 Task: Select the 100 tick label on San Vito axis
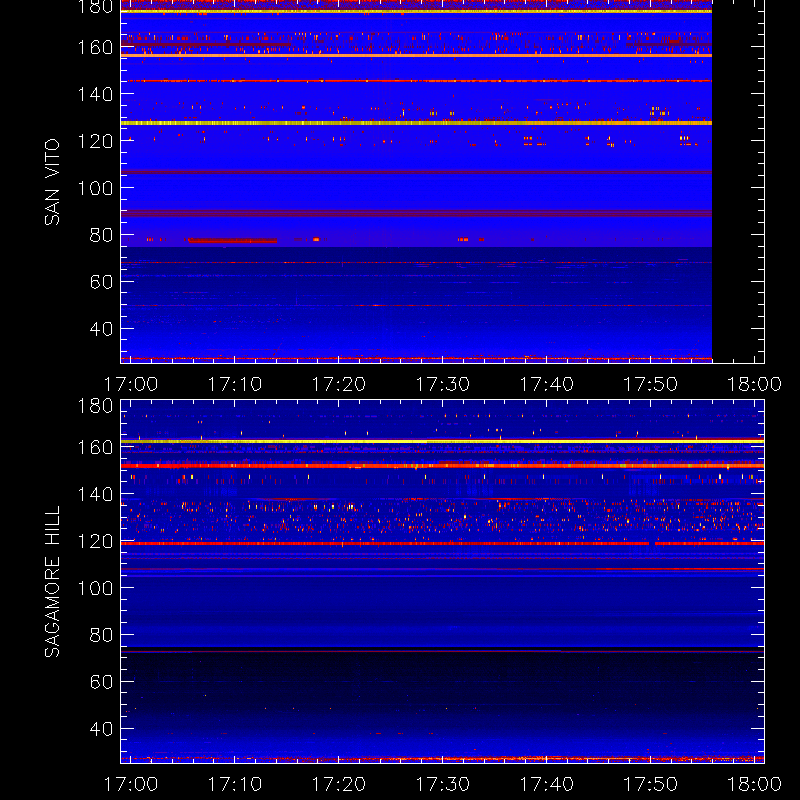pyautogui.click(x=95, y=188)
